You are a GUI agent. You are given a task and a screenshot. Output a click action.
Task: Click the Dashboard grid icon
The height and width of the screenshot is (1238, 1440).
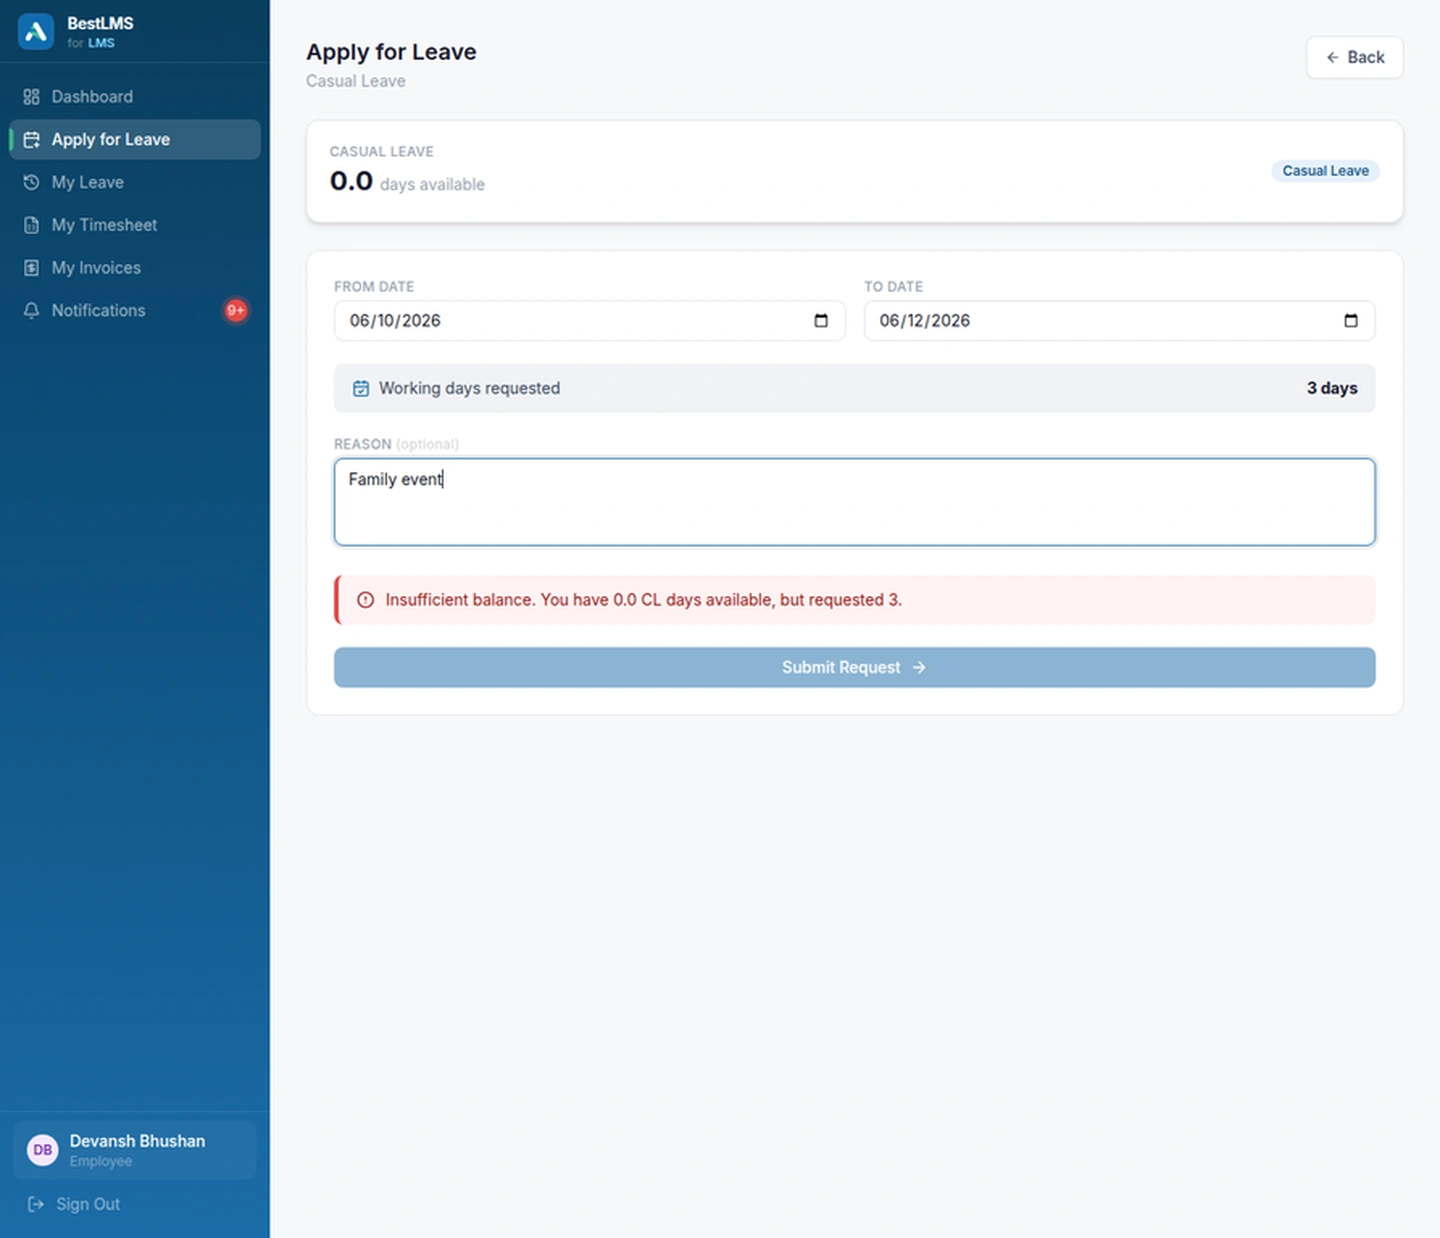32,97
